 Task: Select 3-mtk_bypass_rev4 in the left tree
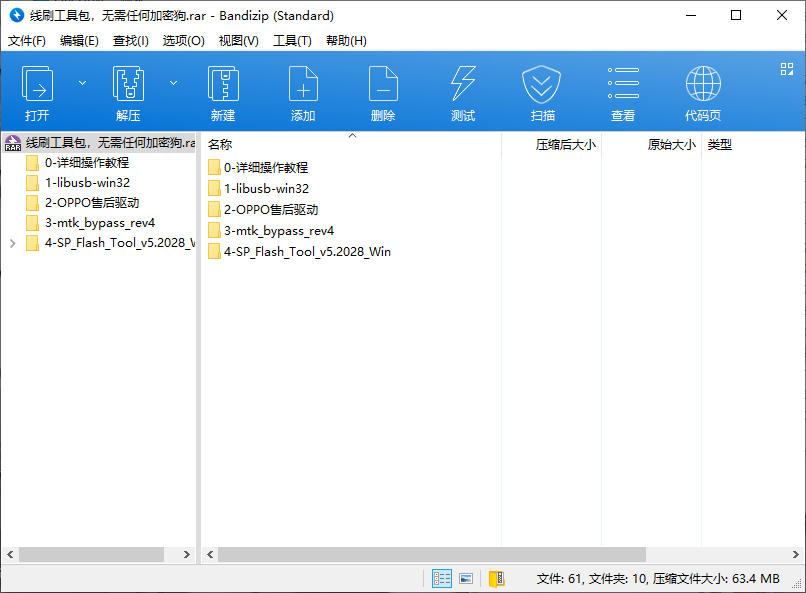click(100, 223)
